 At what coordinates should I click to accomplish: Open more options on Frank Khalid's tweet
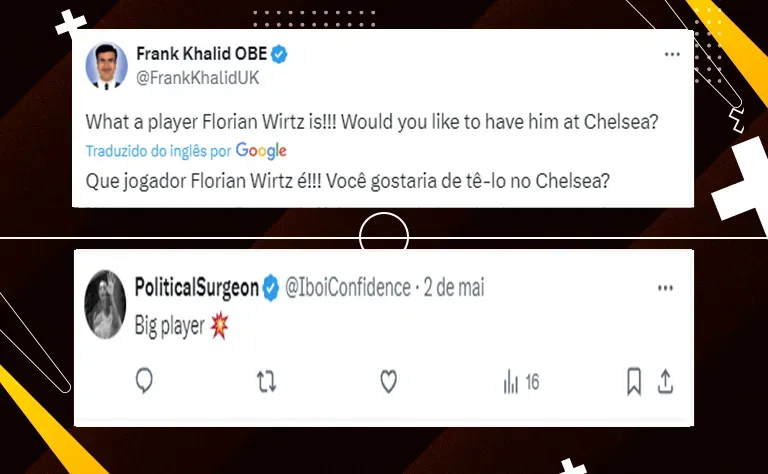(672, 53)
